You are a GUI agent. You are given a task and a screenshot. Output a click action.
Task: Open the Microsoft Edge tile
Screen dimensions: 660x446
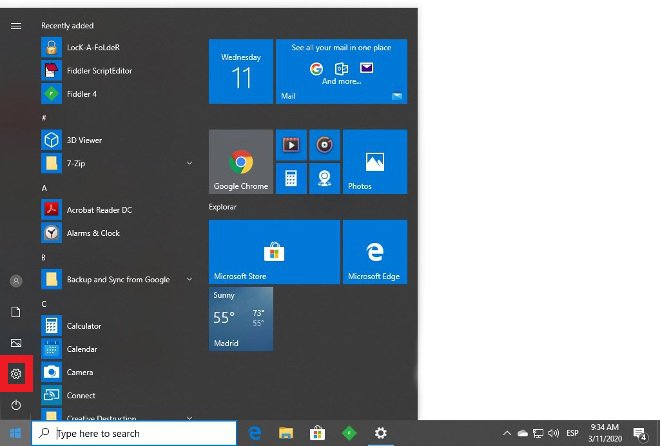click(375, 252)
